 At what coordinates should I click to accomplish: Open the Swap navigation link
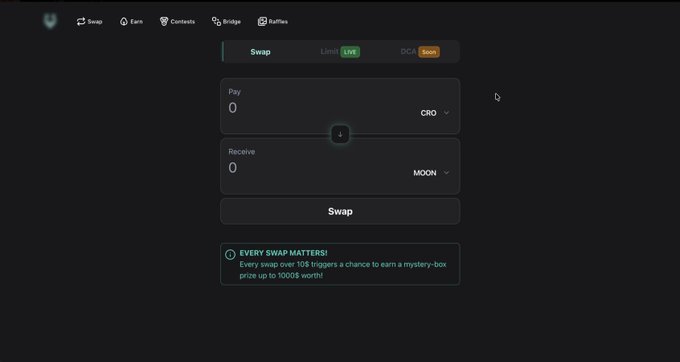(x=89, y=22)
